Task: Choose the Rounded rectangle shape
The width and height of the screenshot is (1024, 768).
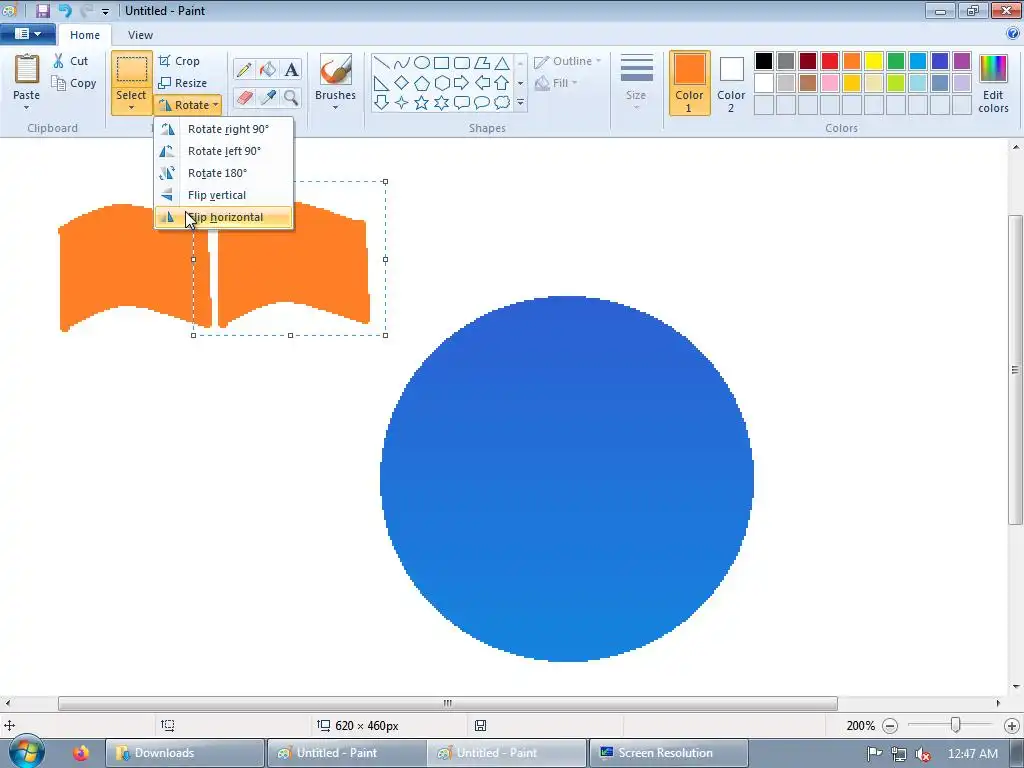Action: (x=462, y=63)
